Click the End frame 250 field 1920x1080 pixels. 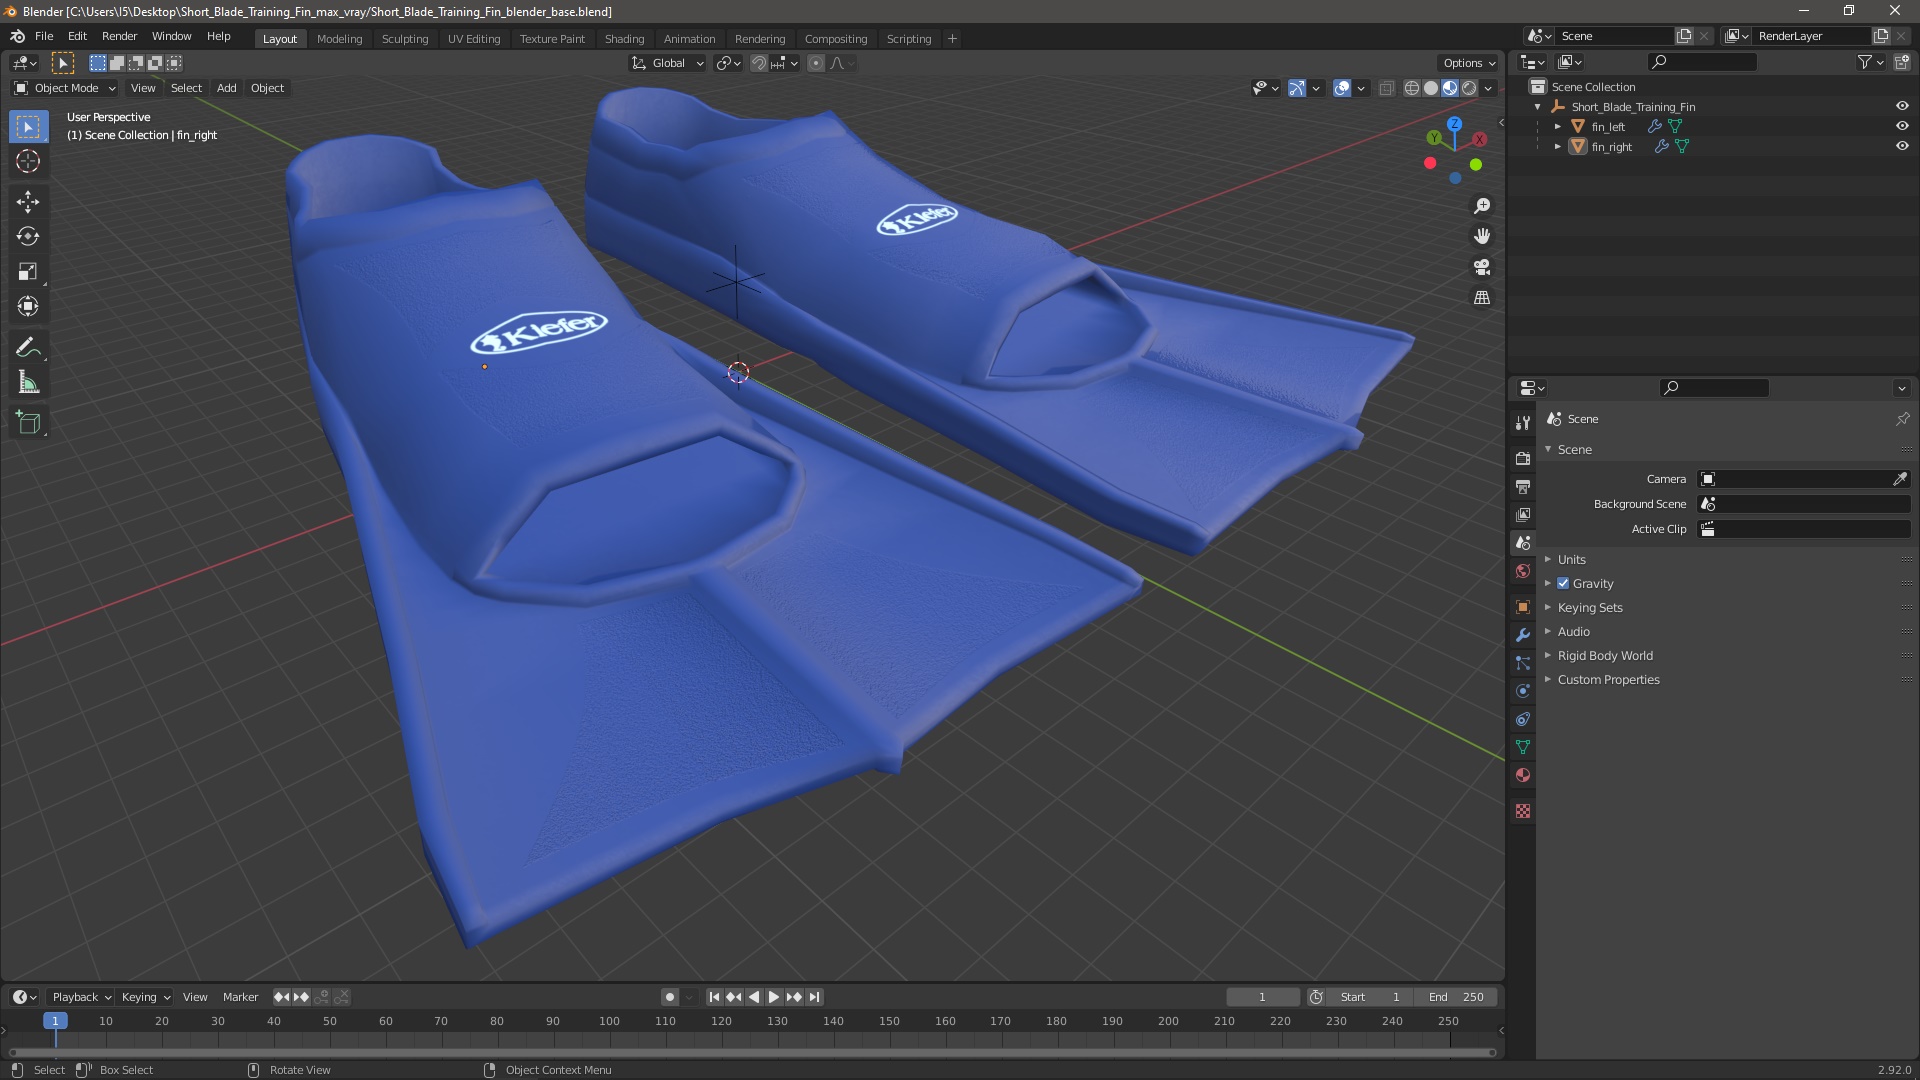click(1458, 997)
